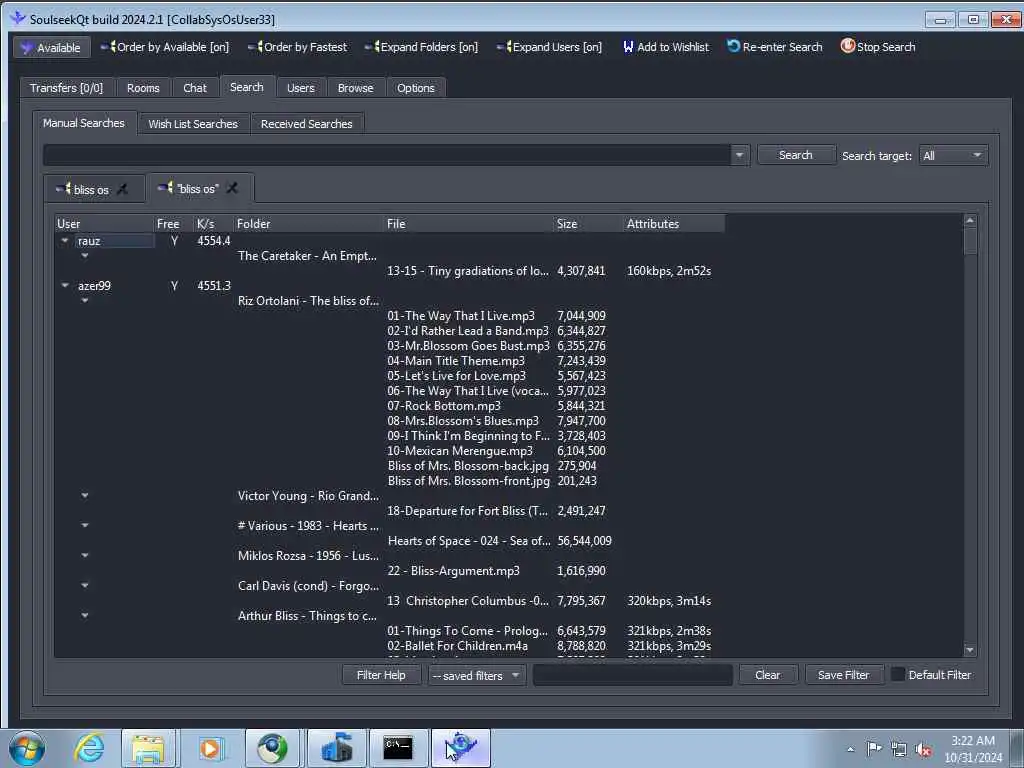Click the Save Filter button
1024x768 pixels.
point(844,675)
